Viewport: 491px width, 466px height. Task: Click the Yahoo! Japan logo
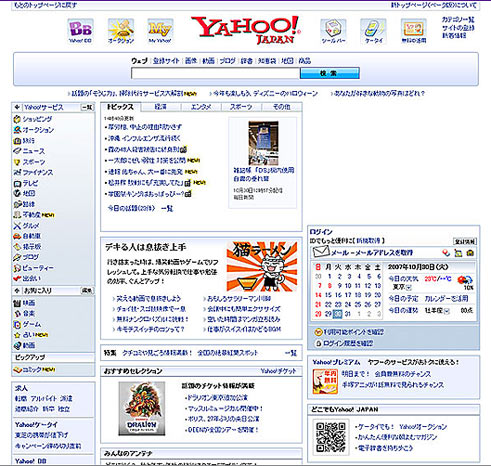pyautogui.click(x=246, y=30)
